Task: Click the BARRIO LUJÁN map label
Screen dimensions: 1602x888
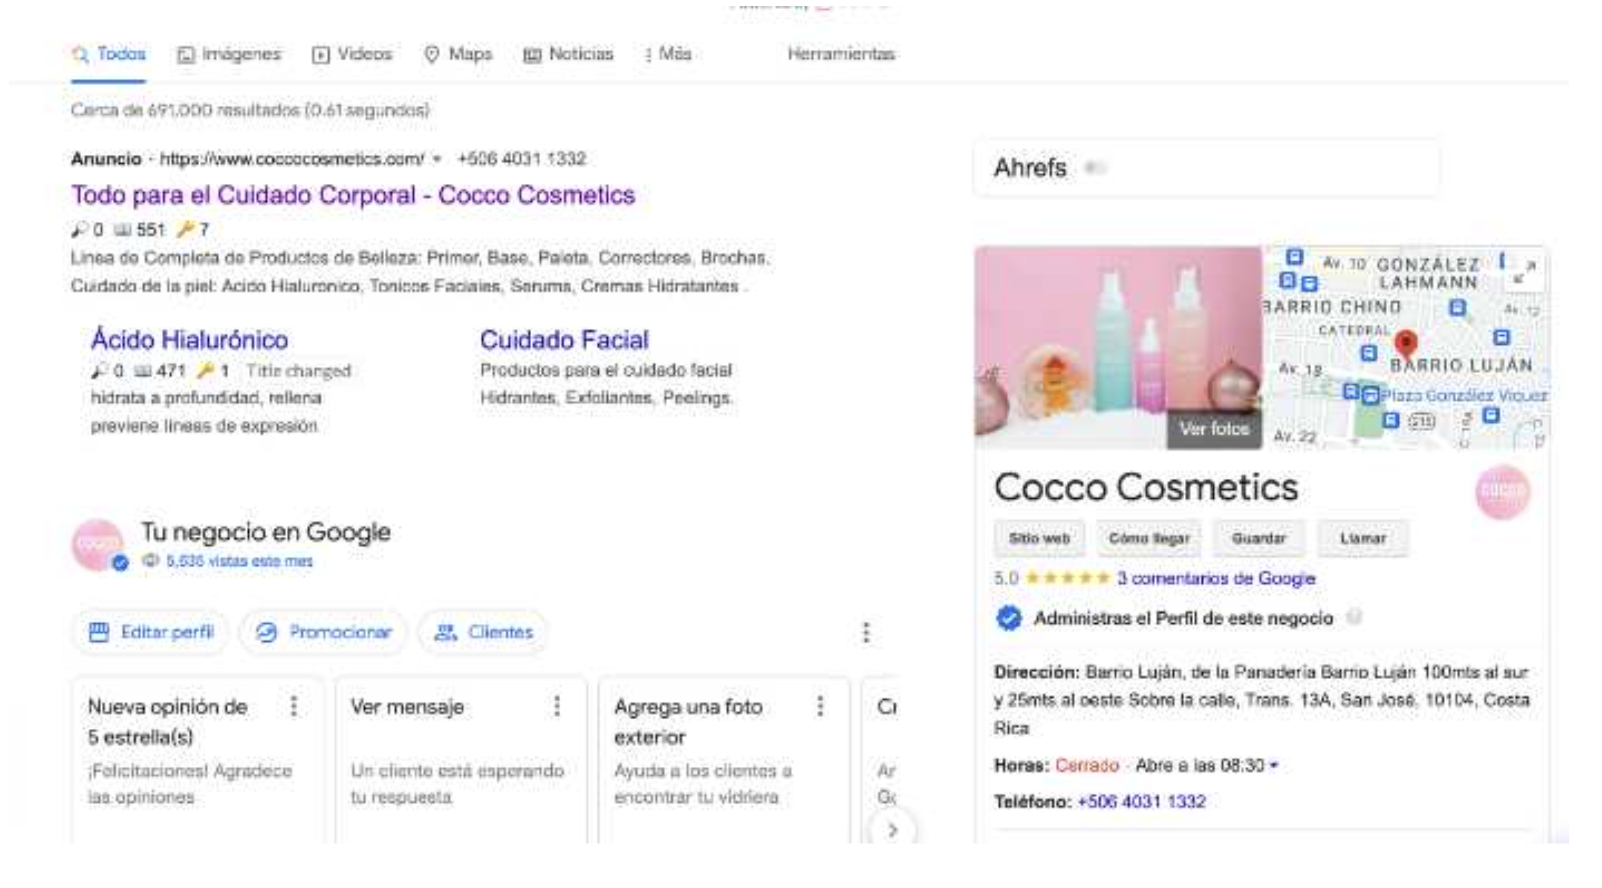Action: 1461,366
